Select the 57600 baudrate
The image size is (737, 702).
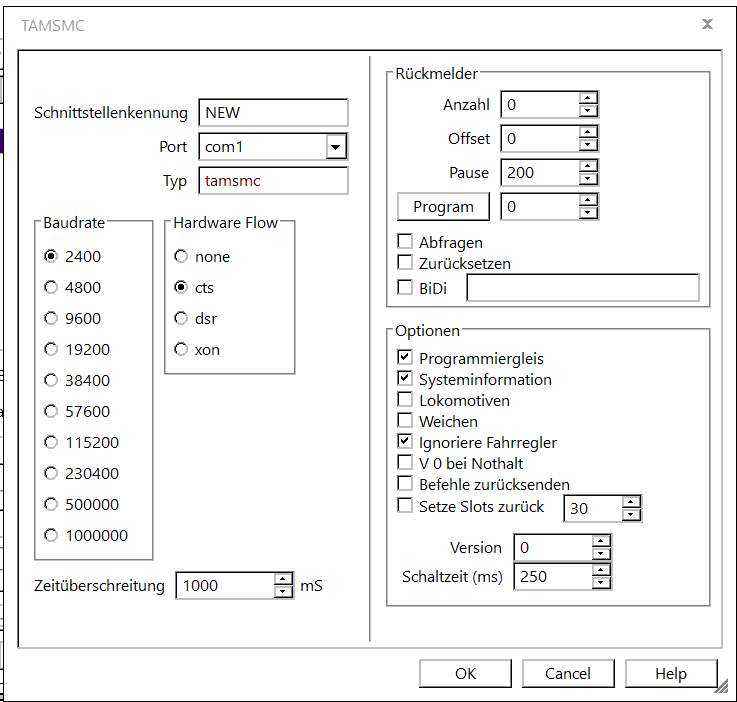point(51,411)
